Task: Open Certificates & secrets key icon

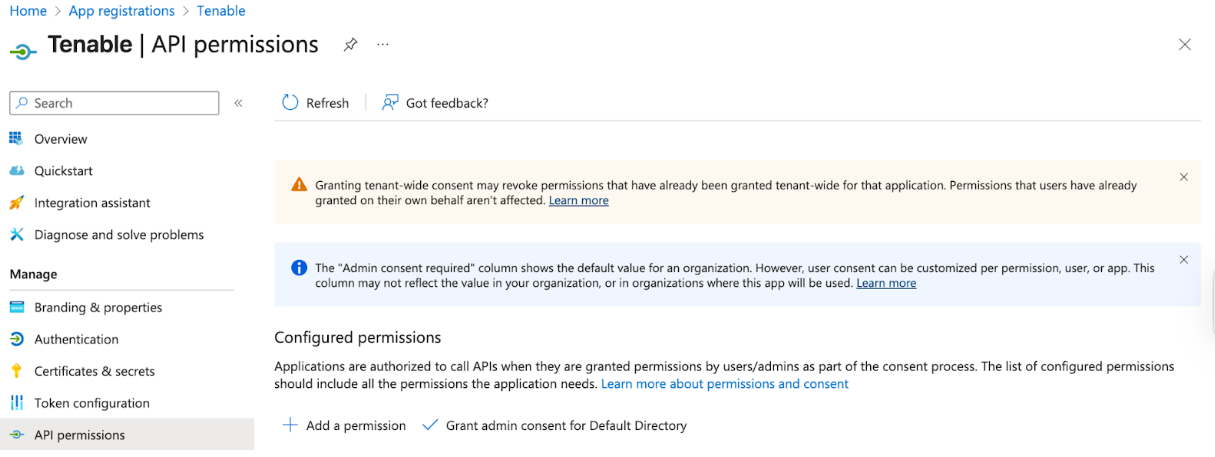Action: point(16,372)
